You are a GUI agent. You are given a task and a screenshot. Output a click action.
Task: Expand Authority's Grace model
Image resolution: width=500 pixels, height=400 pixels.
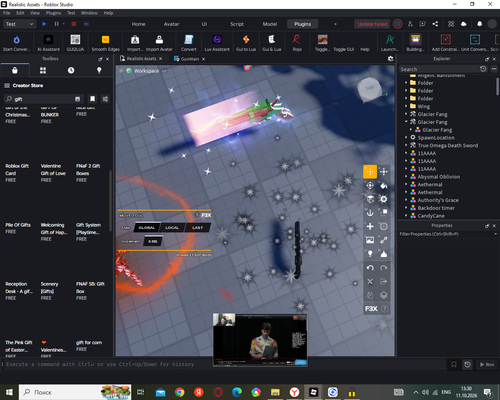click(x=406, y=200)
